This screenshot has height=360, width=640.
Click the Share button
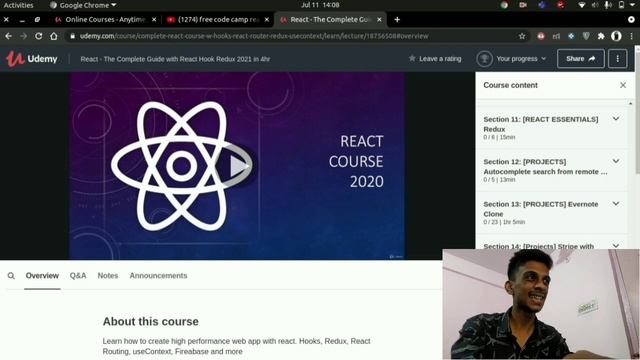pyautogui.click(x=580, y=59)
